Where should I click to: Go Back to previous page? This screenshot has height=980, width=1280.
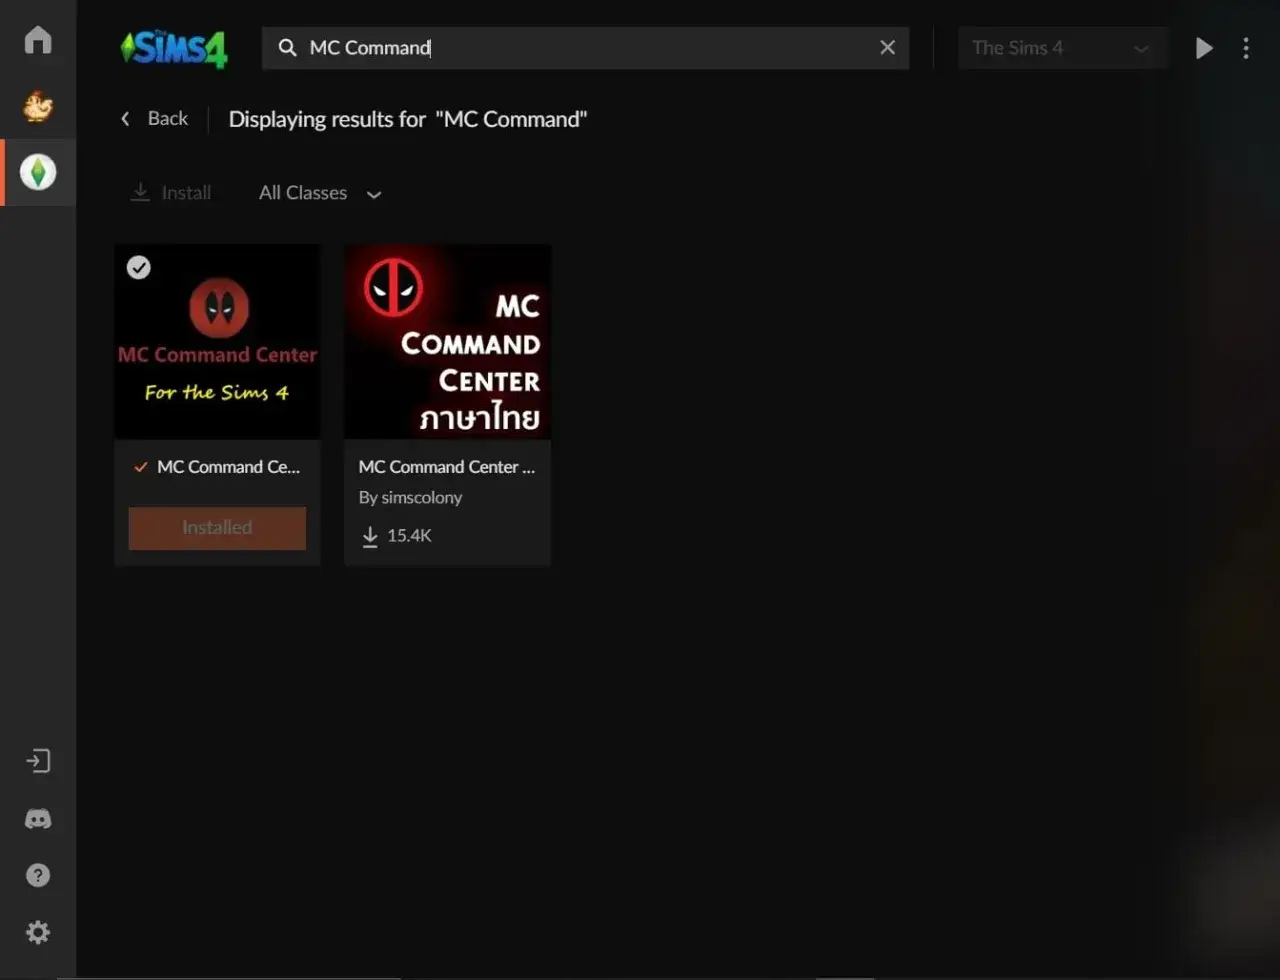pos(154,119)
